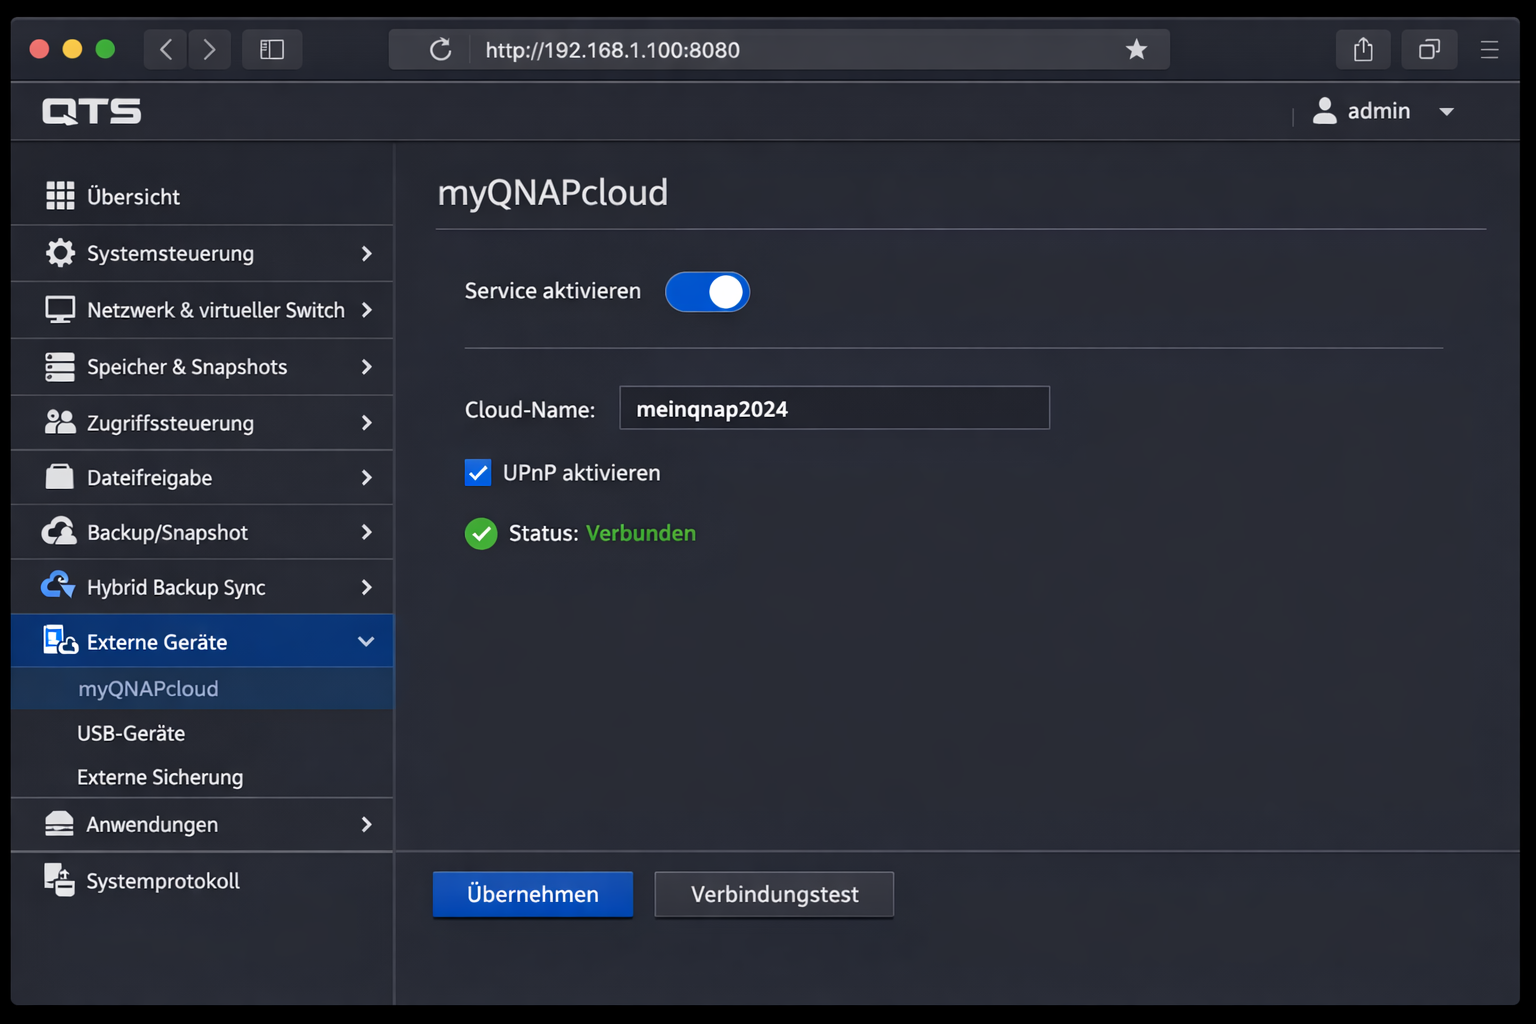Expand Backup/Snapshot chevron

pos(367,532)
